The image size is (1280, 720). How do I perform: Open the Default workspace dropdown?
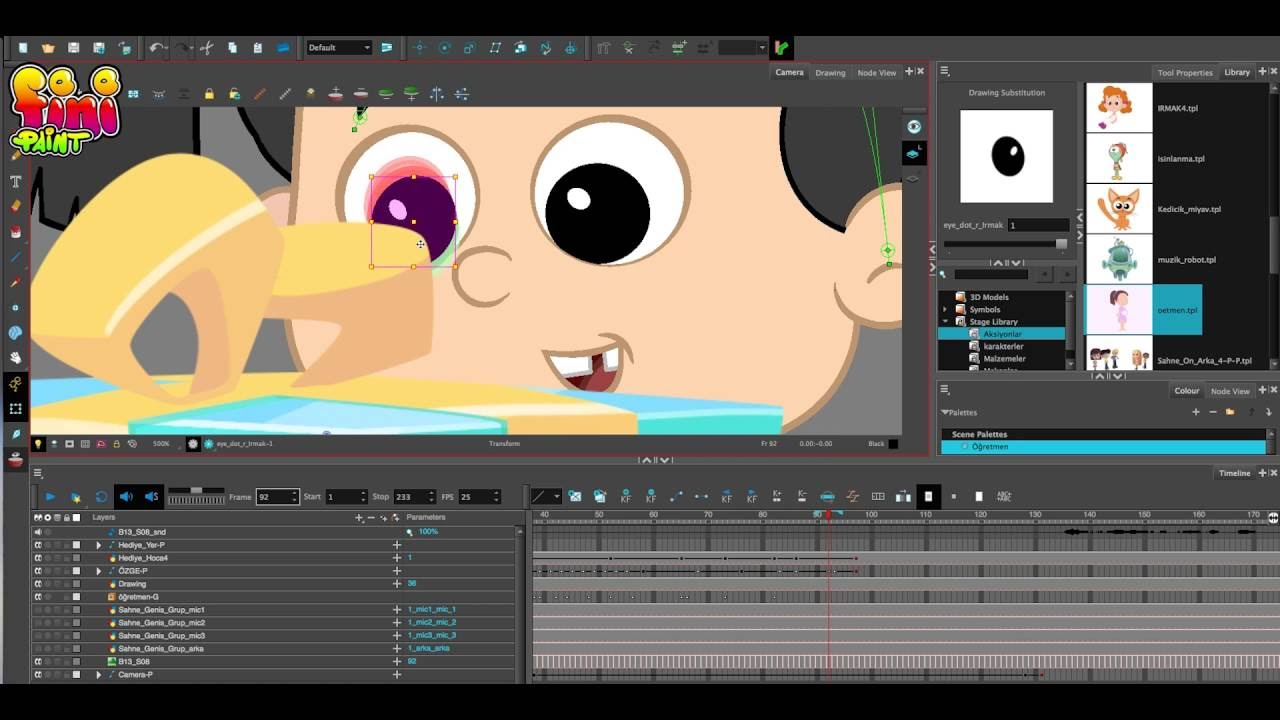[x=339, y=47]
